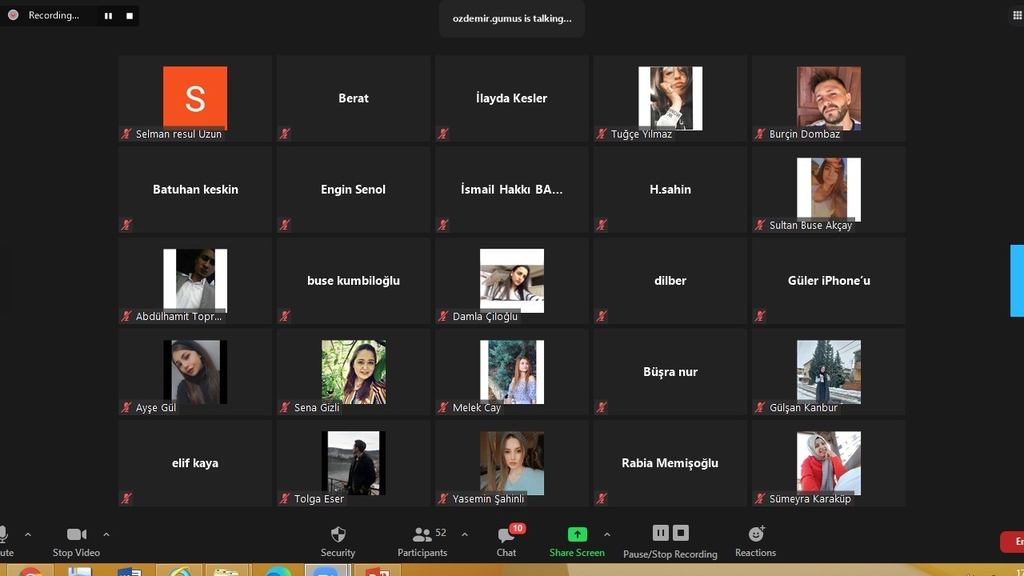
Task: Expand participants options arrow
Action: click(464, 534)
